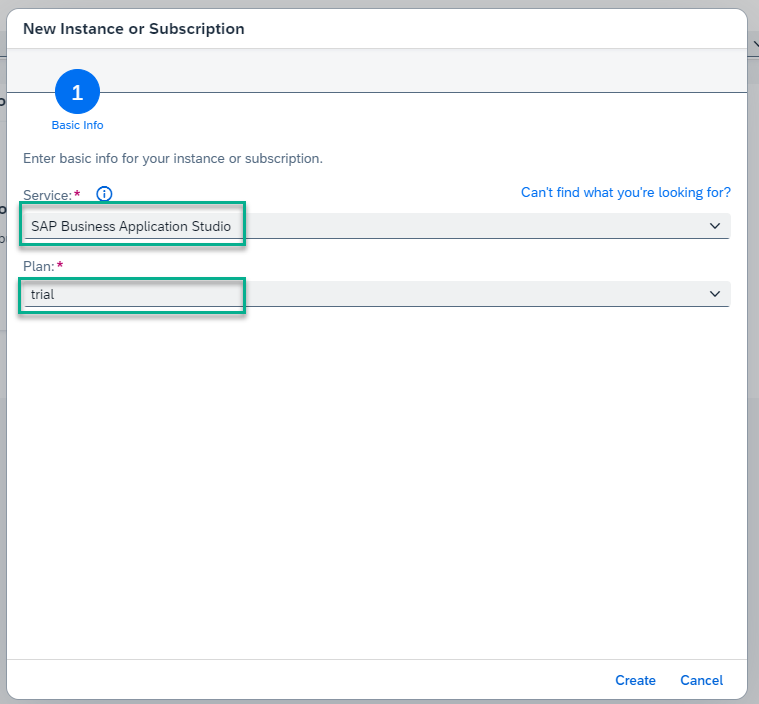This screenshot has height=704, width=759.
Task: Click the Service field label
Action: point(46,194)
